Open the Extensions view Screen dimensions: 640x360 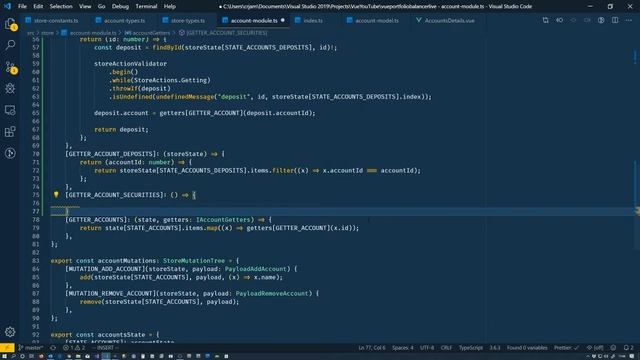click(x=10, y=131)
